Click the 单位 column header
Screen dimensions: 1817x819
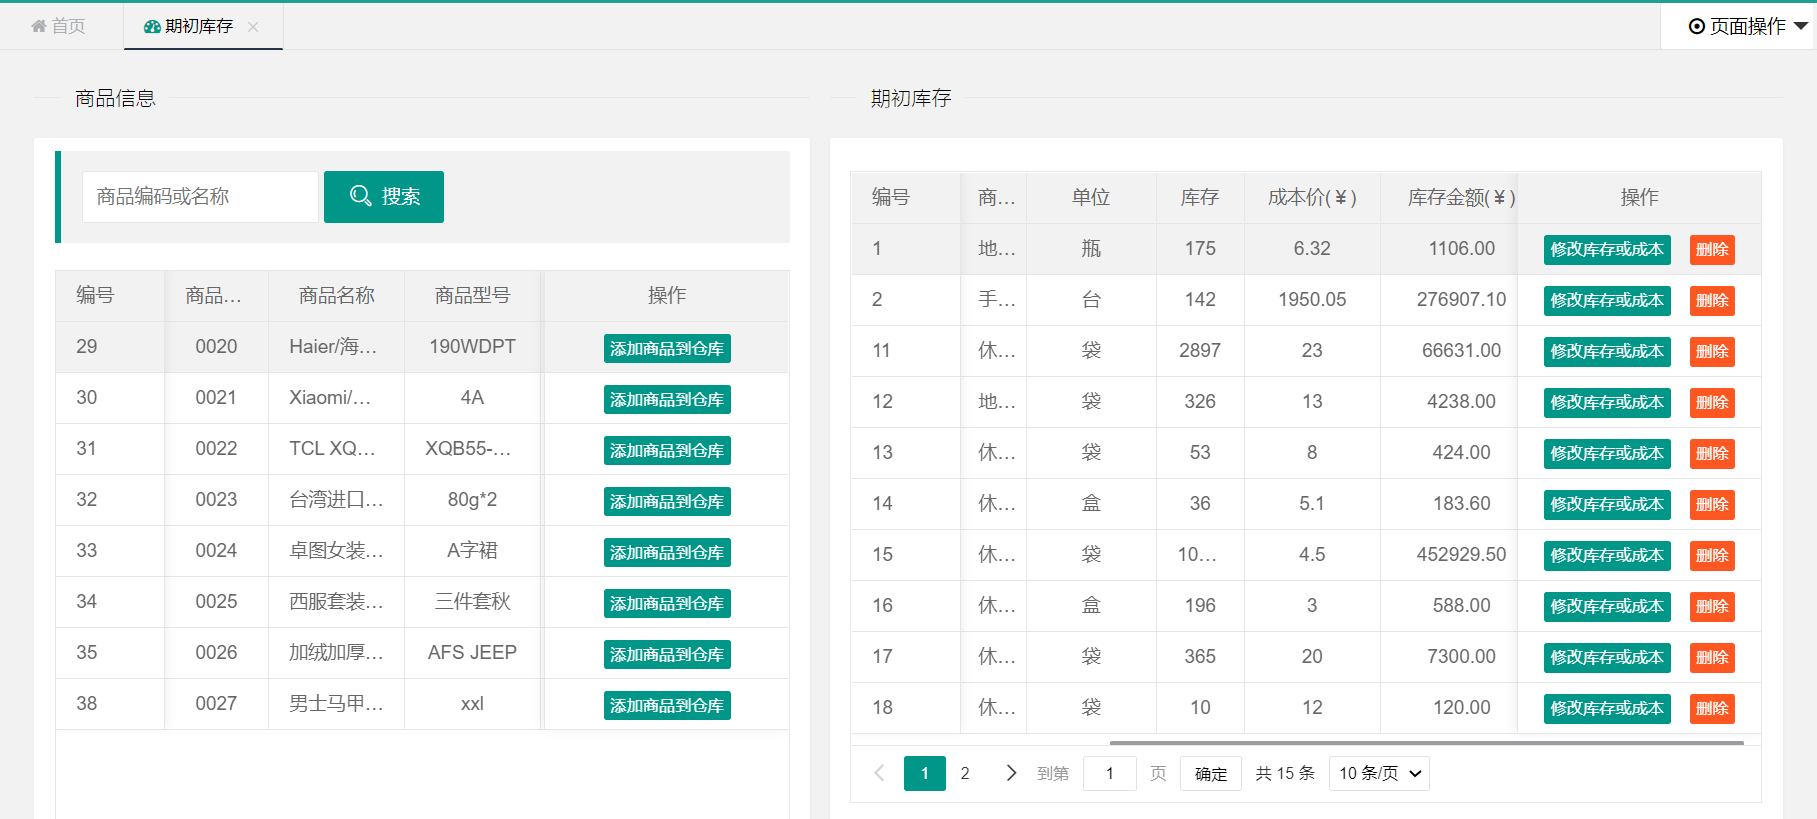pyautogui.click(x=1091, y=198)
